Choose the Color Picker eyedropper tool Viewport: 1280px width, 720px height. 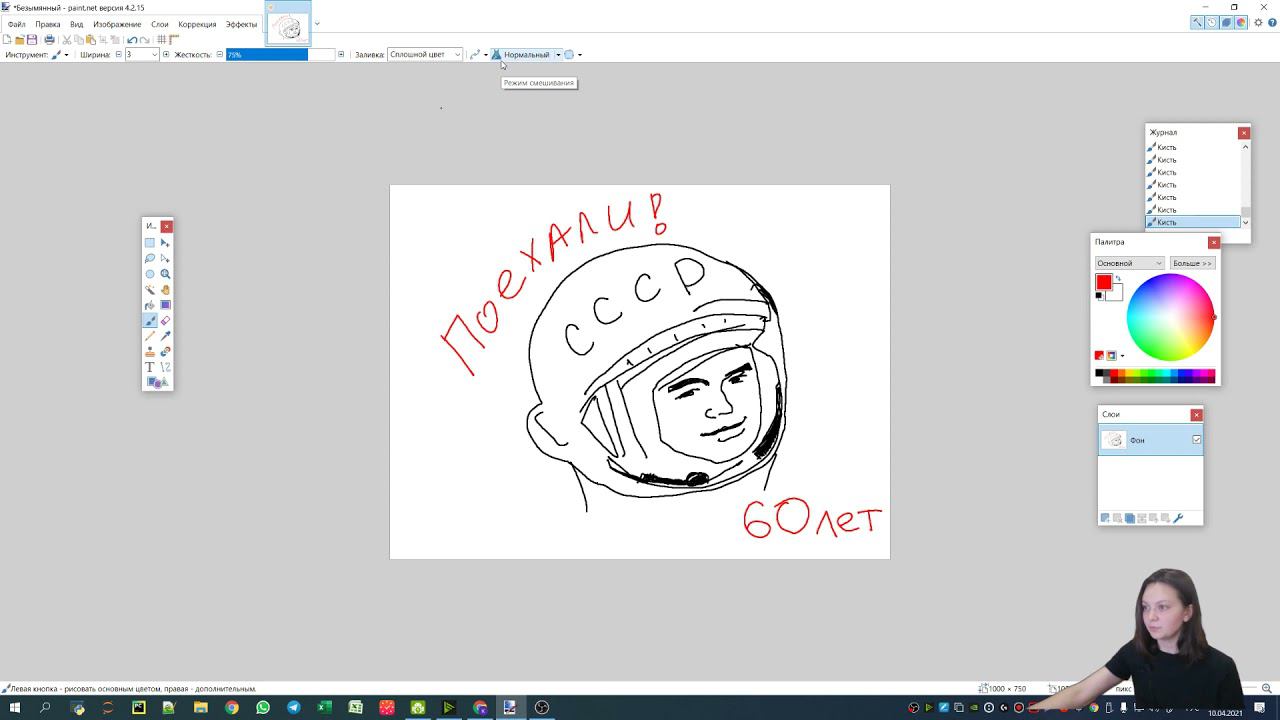[x=165, y=336]
